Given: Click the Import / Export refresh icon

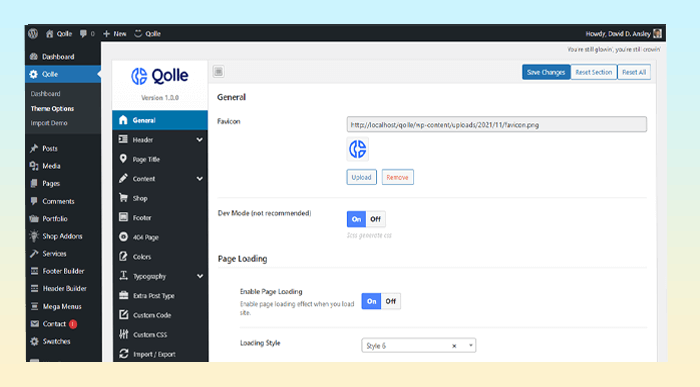Looking at the screenshot, I should pos(124,354).
